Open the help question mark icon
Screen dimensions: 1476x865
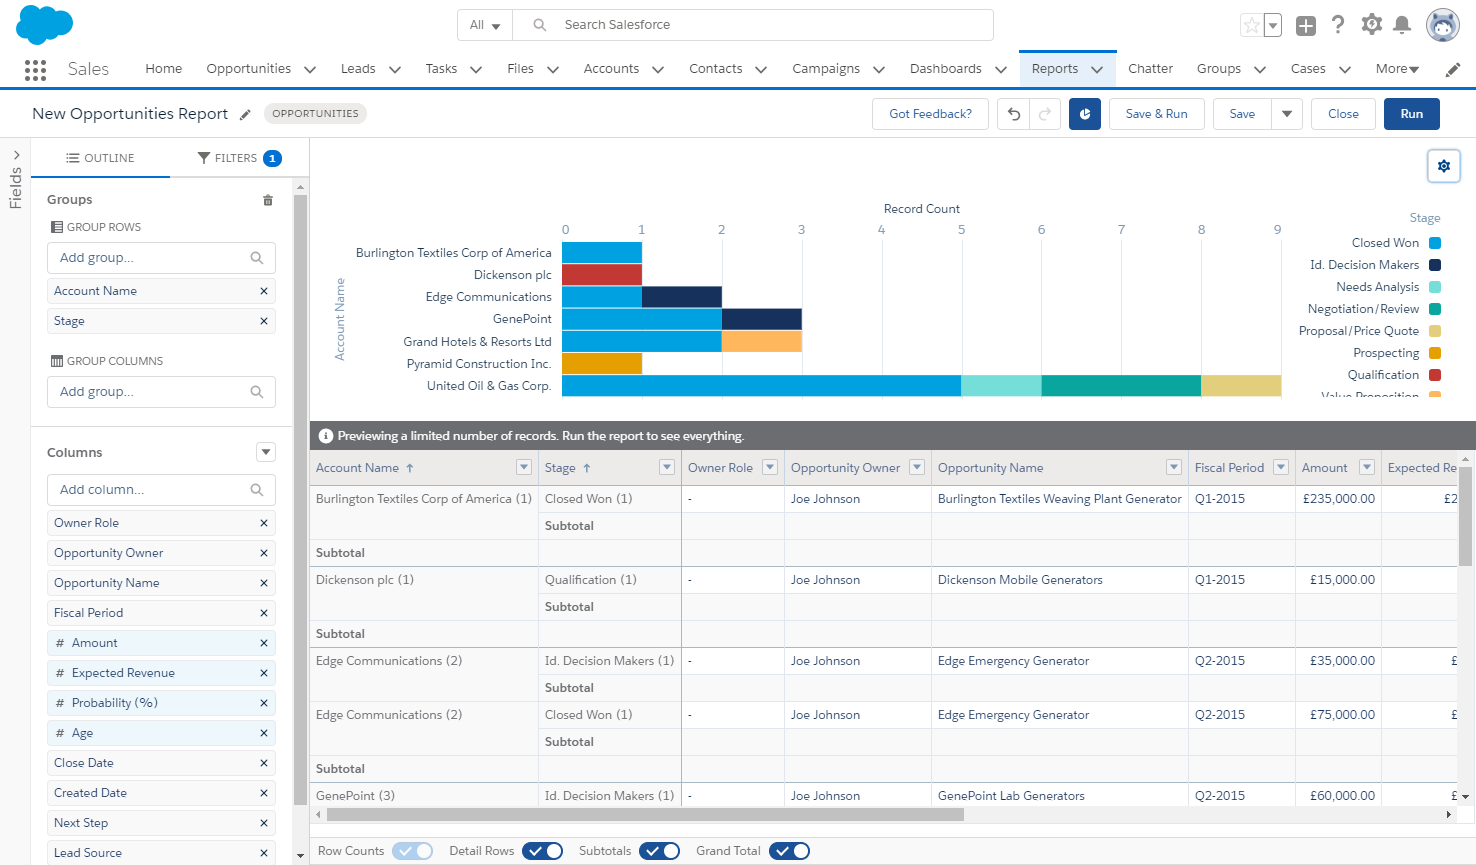tap(1338, 25)
